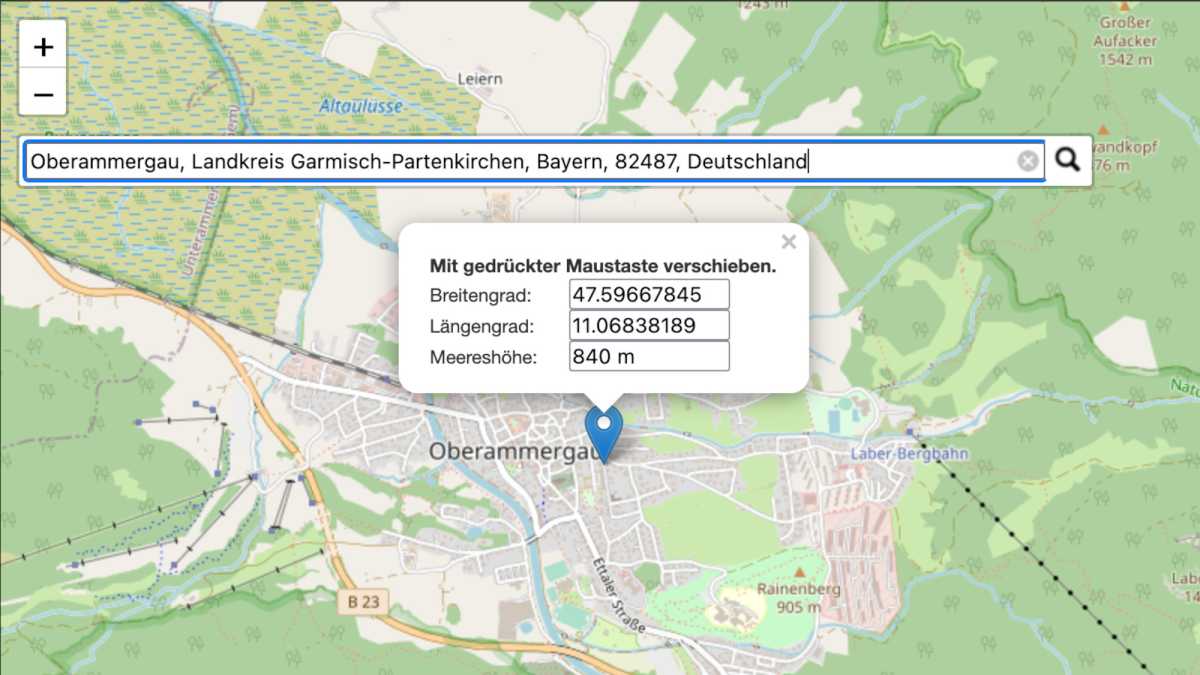1200x675 pixels.
Task: Close the coordinates popup
Action: tap(788, 242)
